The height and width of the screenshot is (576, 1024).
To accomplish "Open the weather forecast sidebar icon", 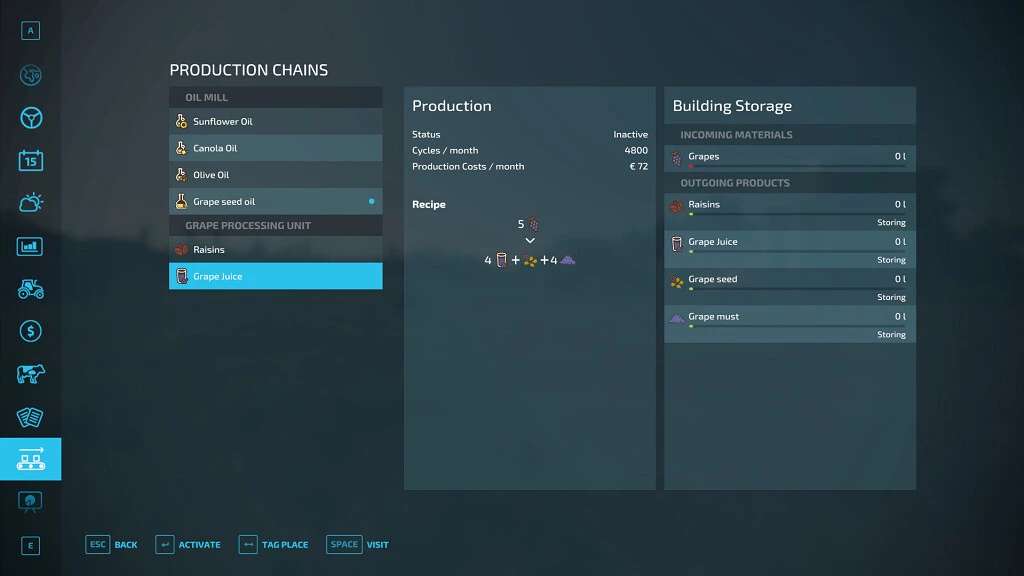I will [x=30, y=203].
